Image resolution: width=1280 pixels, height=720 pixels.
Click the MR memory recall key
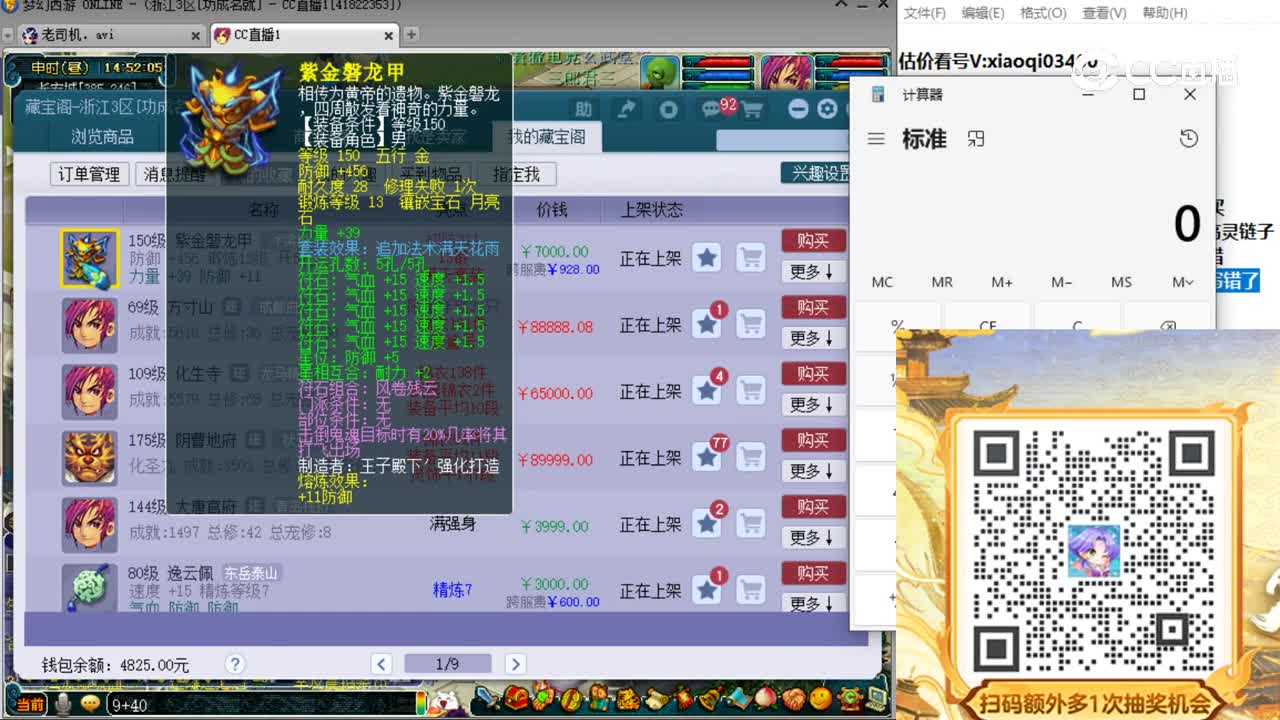click(x=942, y=282)
